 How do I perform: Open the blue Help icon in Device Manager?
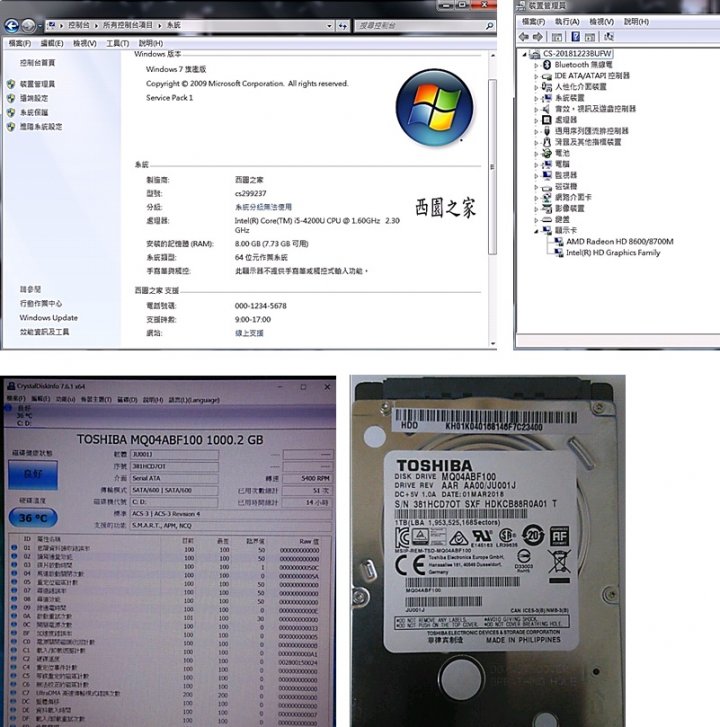coord(575,37)
